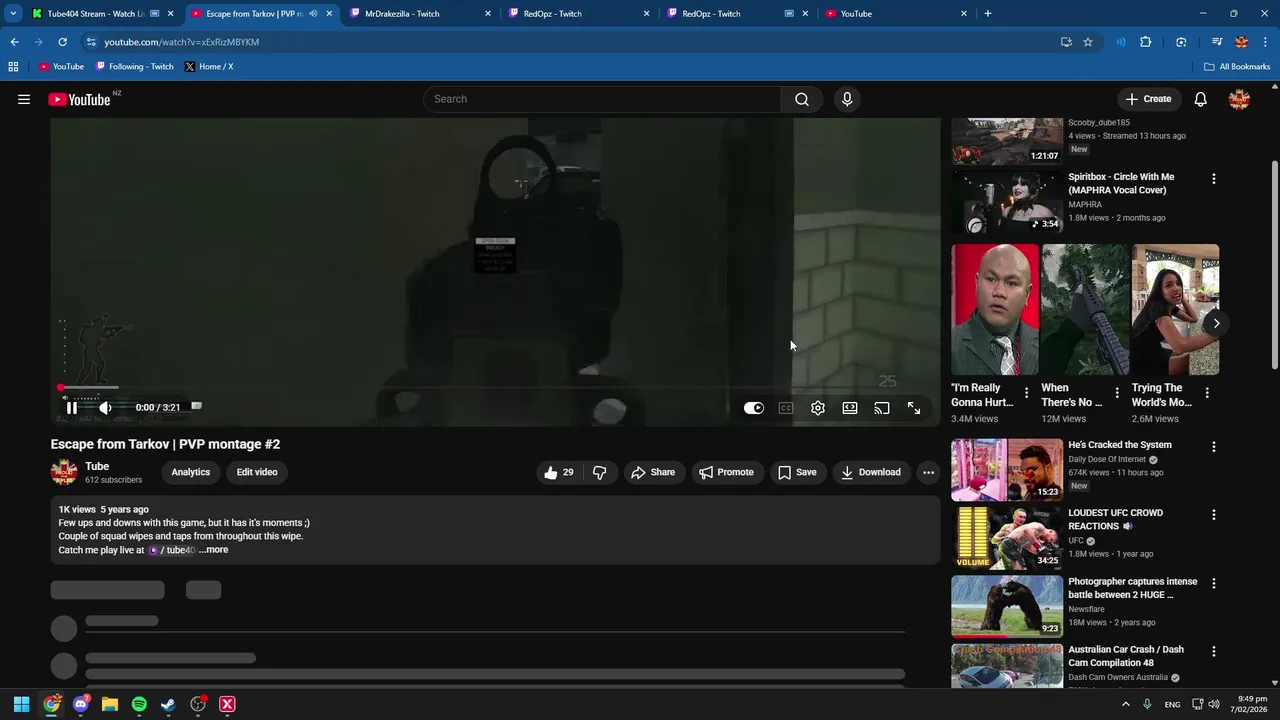
Task: Open options for Photographer captures intense battle
Action: (1214, 583)
